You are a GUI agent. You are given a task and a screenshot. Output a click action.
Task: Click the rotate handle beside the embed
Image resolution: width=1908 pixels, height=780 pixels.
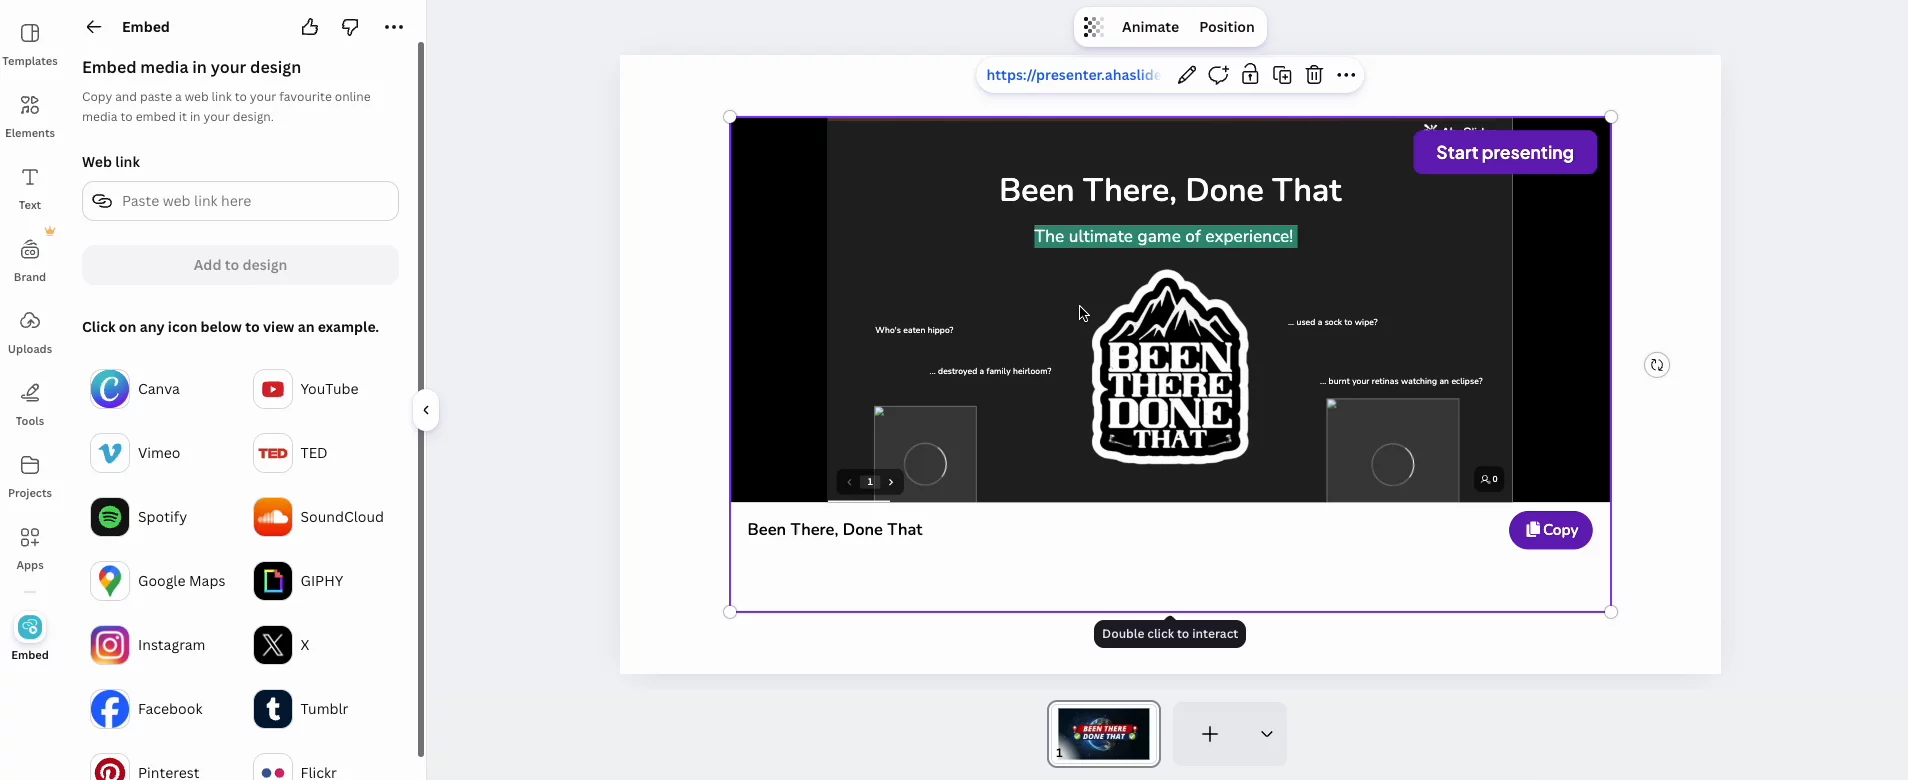(1657, 365)
